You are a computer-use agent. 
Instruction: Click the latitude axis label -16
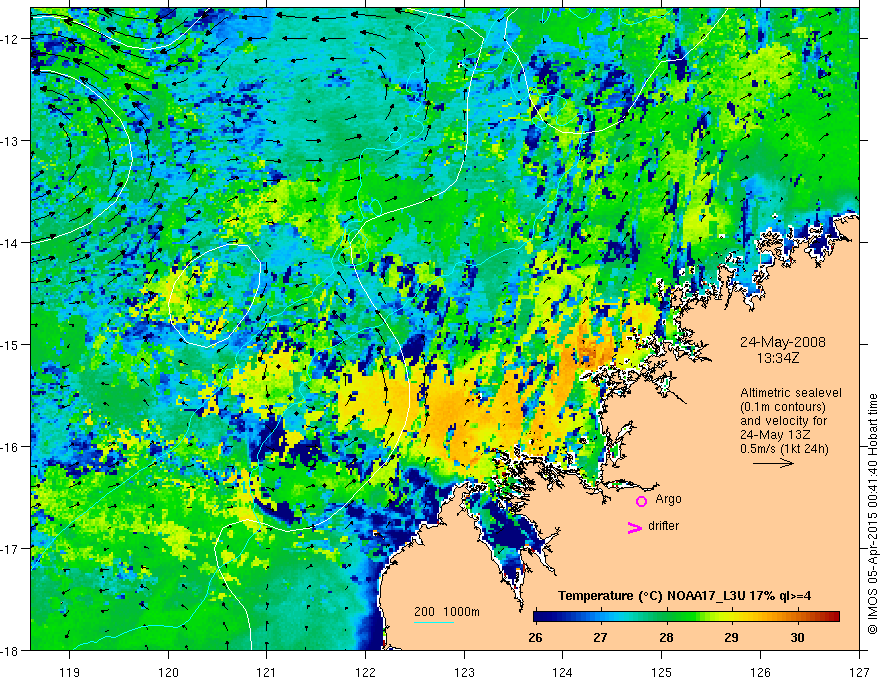(x=10, y=447)
